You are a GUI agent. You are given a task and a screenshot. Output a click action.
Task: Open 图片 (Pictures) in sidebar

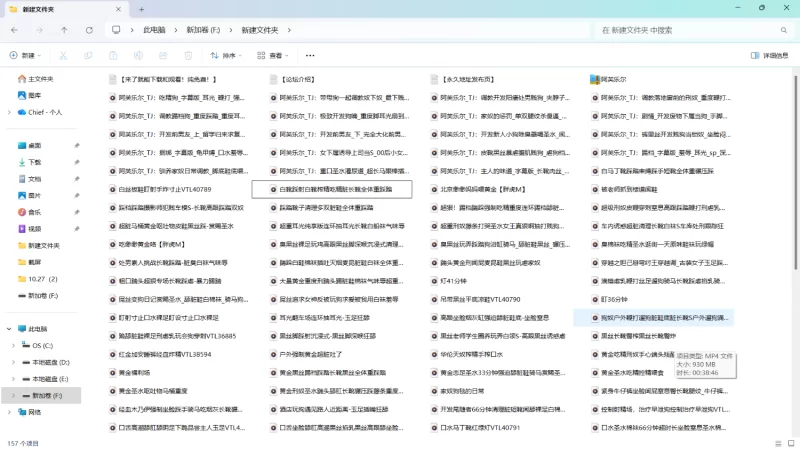pos(30,195)
